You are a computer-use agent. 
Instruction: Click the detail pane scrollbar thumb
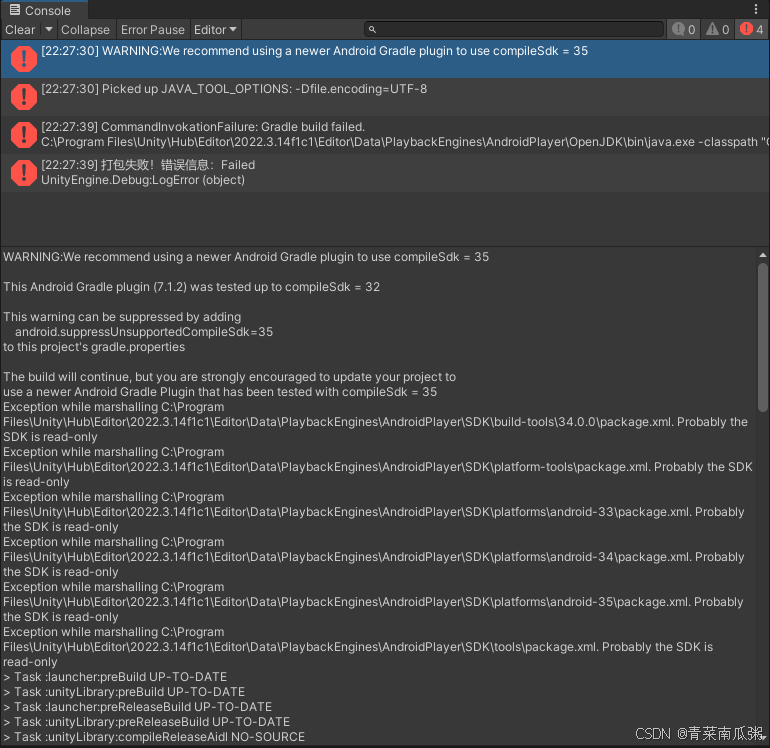coord(762,337)
